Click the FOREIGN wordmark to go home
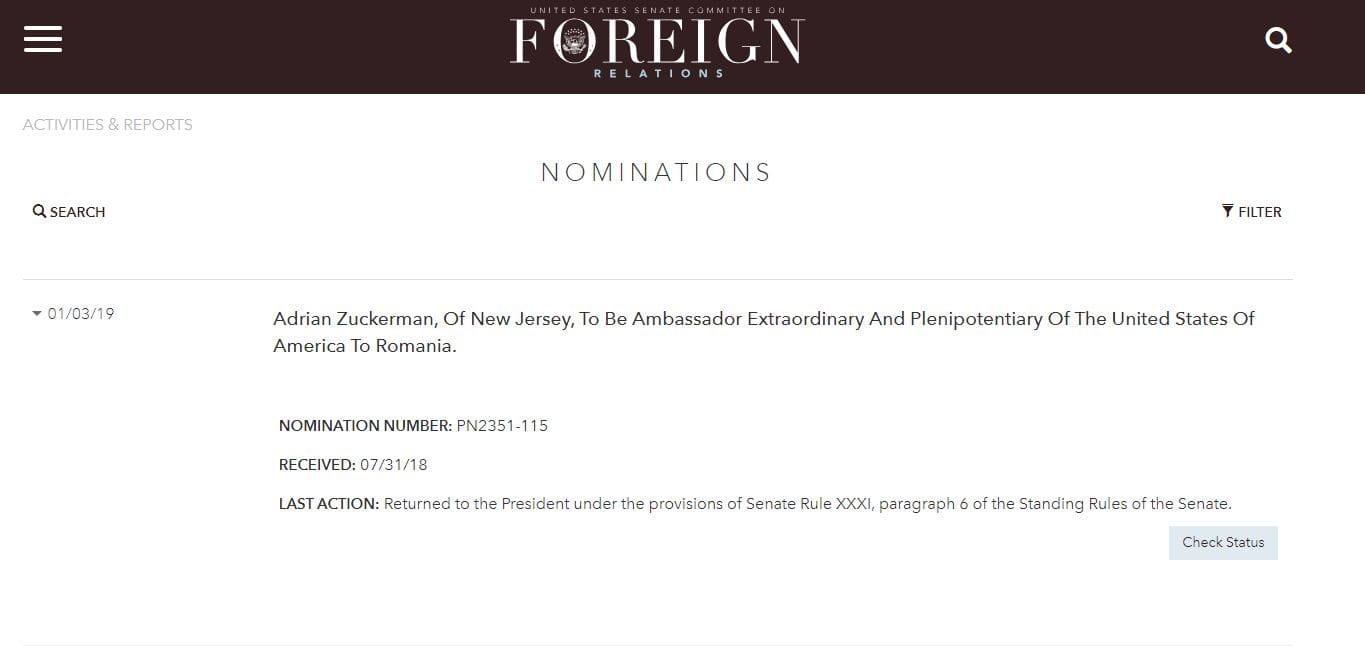The width and height of the screenshot is (1365, 646). [657, 42]
